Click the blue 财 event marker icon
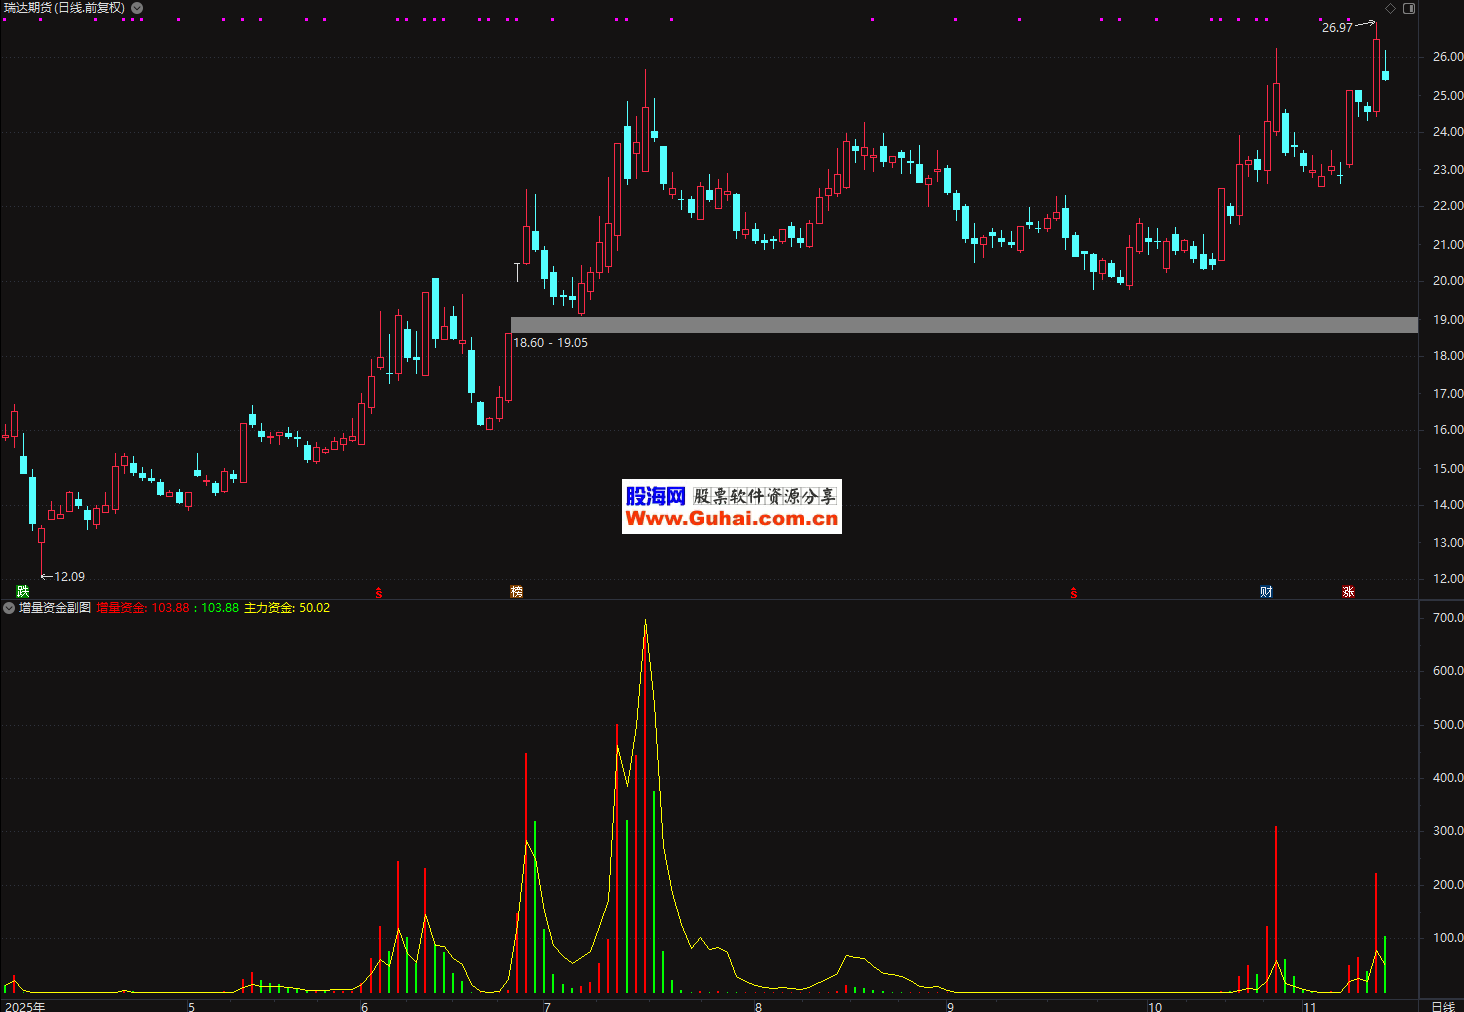The height and width of the screenshot is (1012, 1464). [x=1266, y=592]
